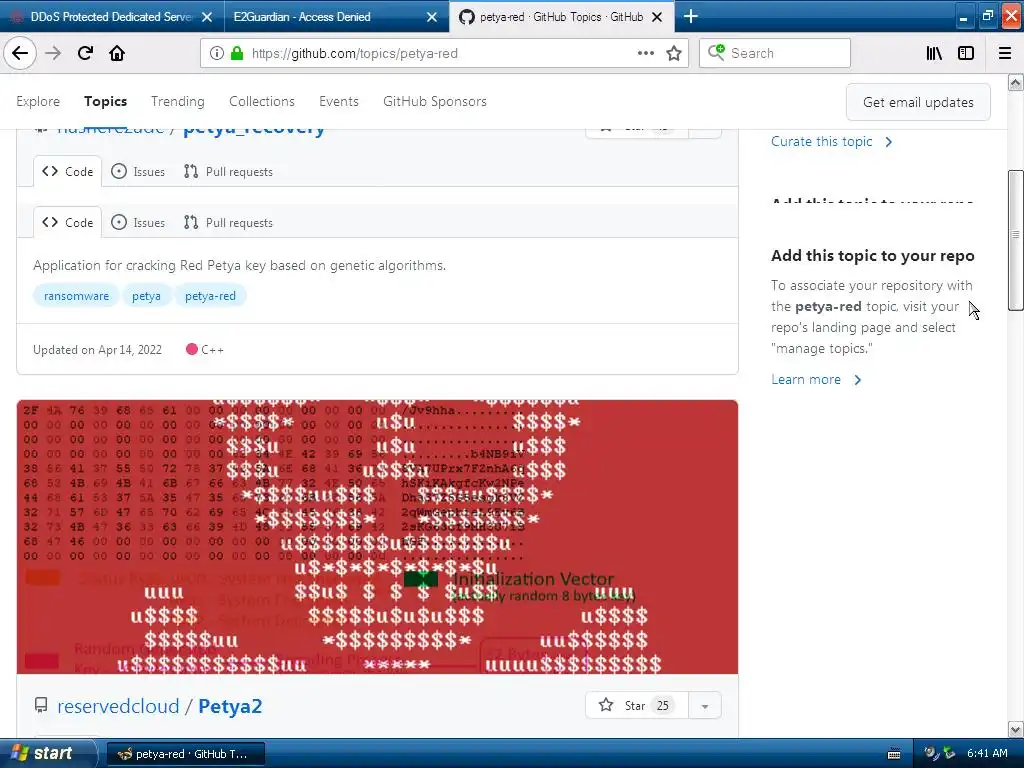Click the petya topic tag
1024x768 pixels.
(146, 296)
